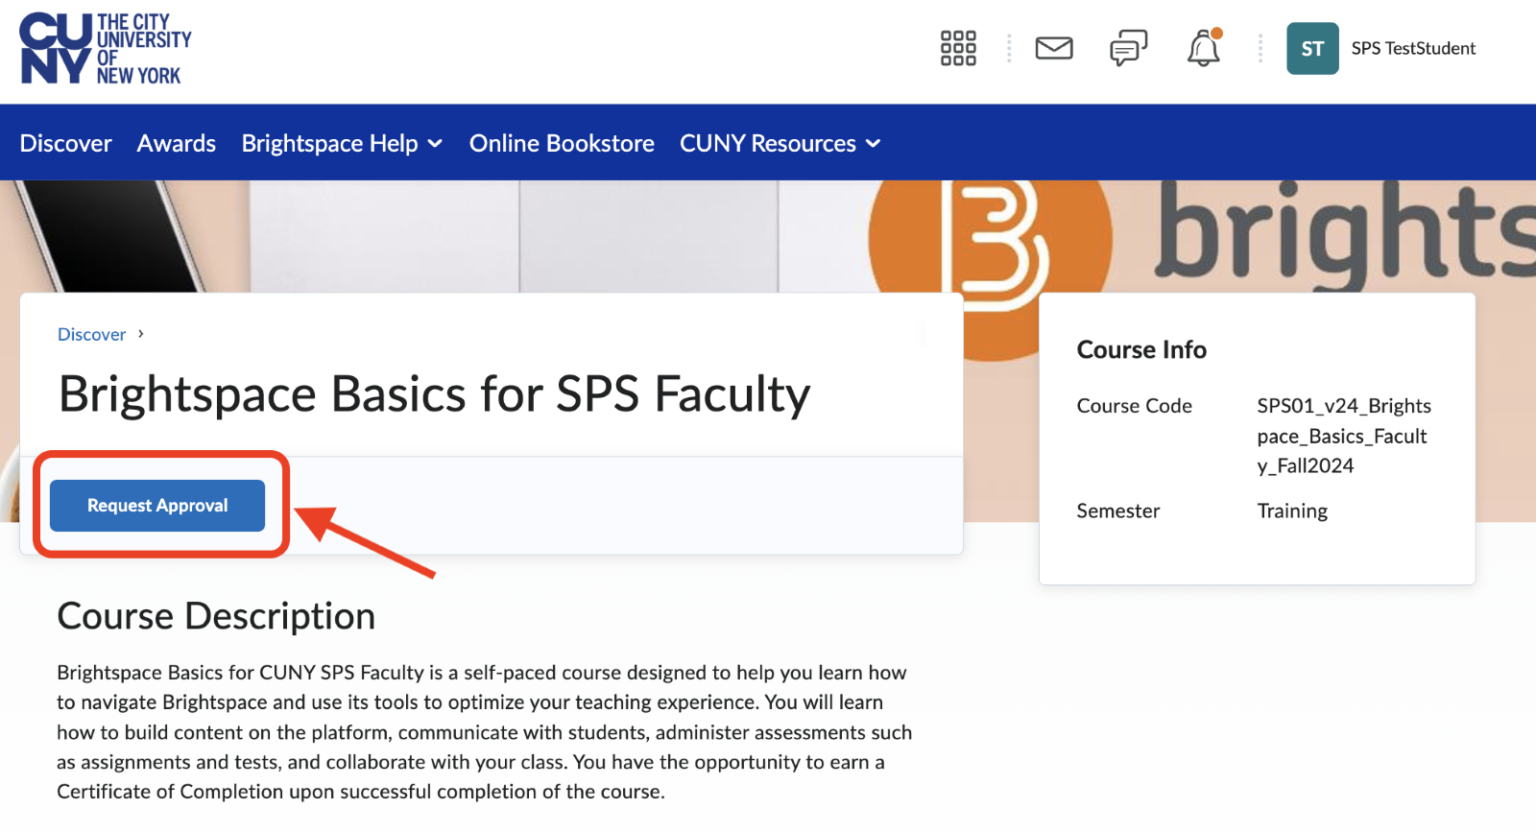Expand the Brightspace Help dropdown
Image resolution: width=1536 pixels, height=832 pixels.
click(341, 143)
